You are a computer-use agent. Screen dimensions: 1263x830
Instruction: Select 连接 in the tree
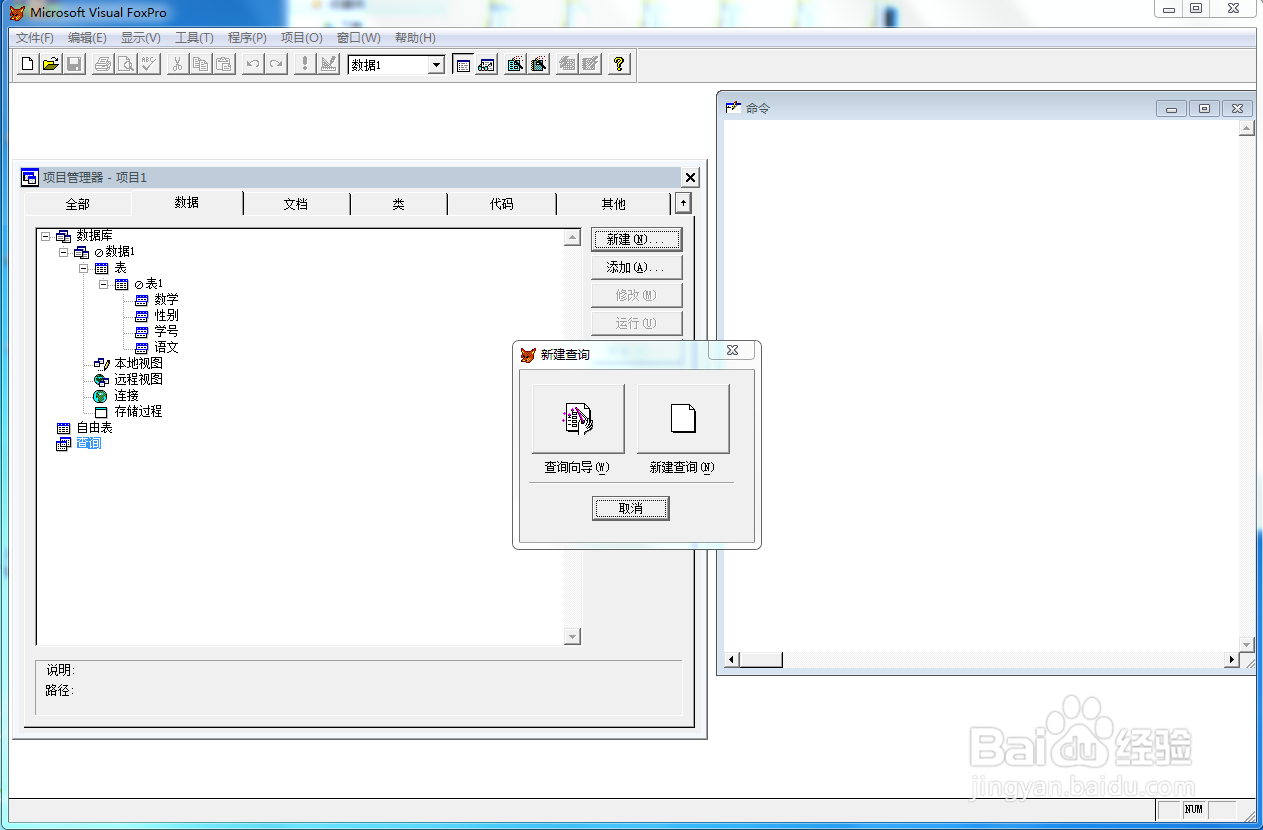pos(126,396)
